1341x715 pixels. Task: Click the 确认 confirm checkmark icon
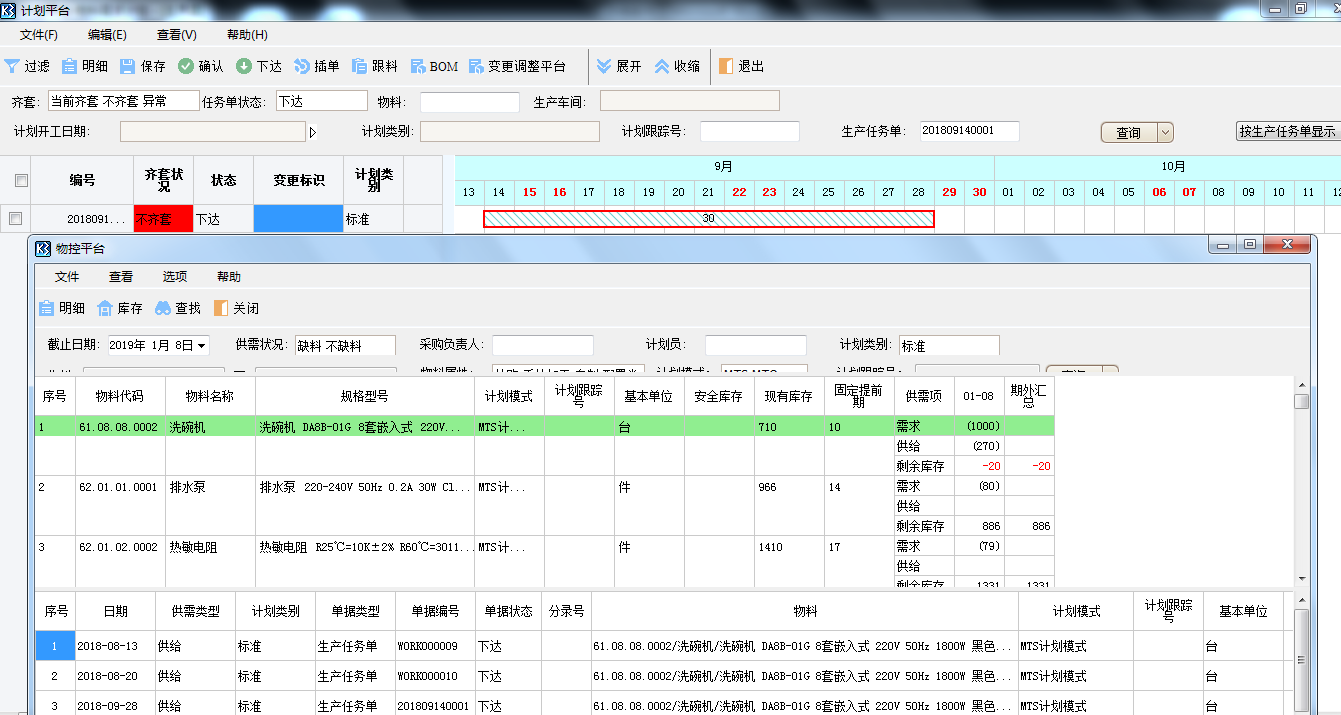[x=186, y=67]
